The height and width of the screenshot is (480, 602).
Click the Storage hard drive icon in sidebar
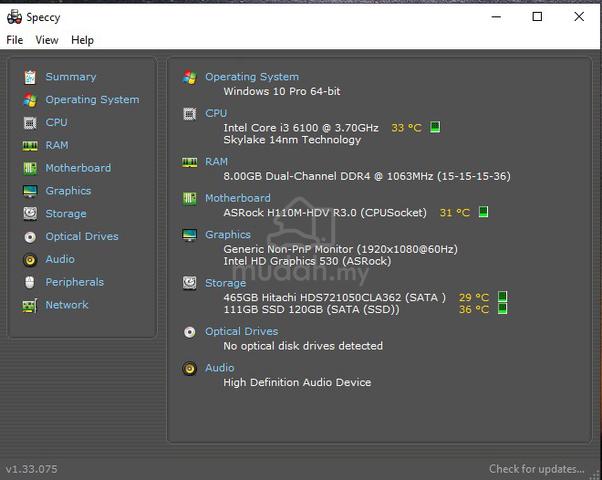[30, 214]
